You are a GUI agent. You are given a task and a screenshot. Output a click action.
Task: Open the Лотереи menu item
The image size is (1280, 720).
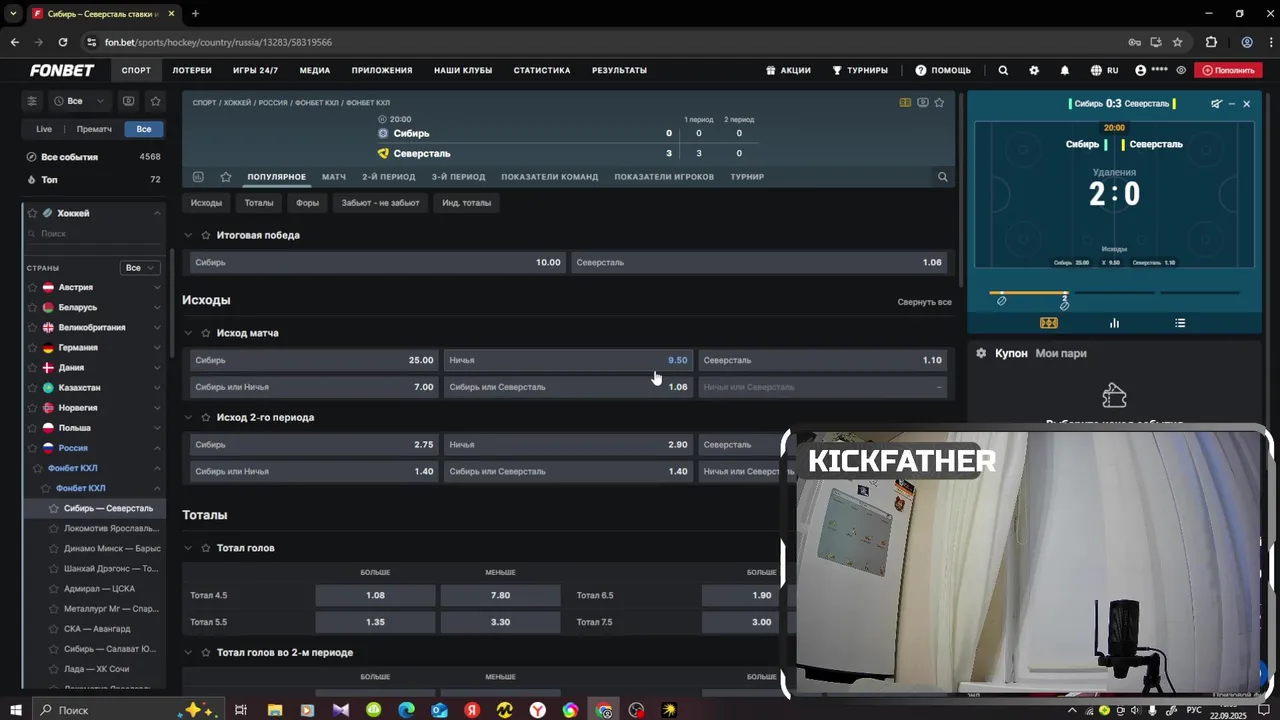pos(192,70)
